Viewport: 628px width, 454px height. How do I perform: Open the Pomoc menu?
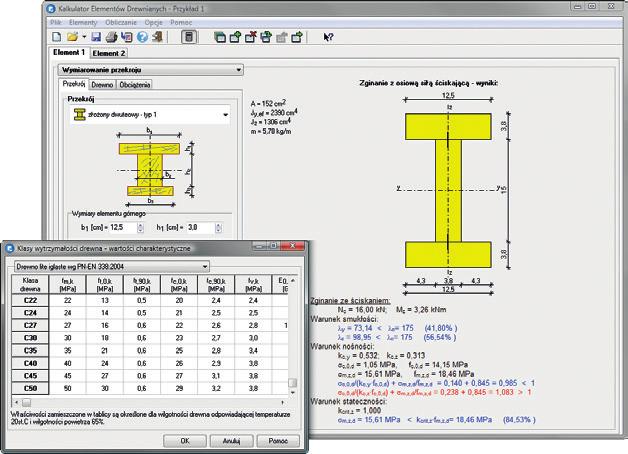coord(181,22)
